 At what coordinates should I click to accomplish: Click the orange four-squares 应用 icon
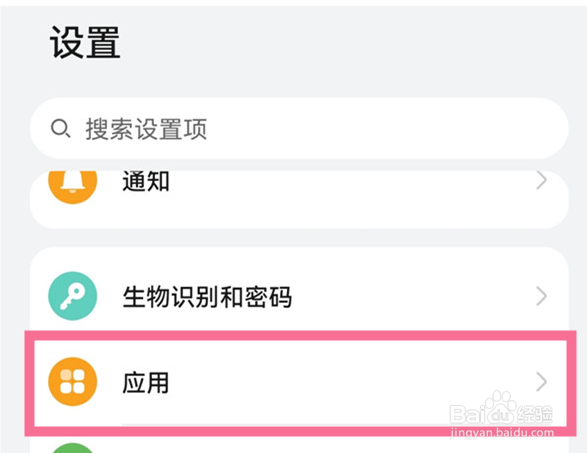tap(73, 381)
